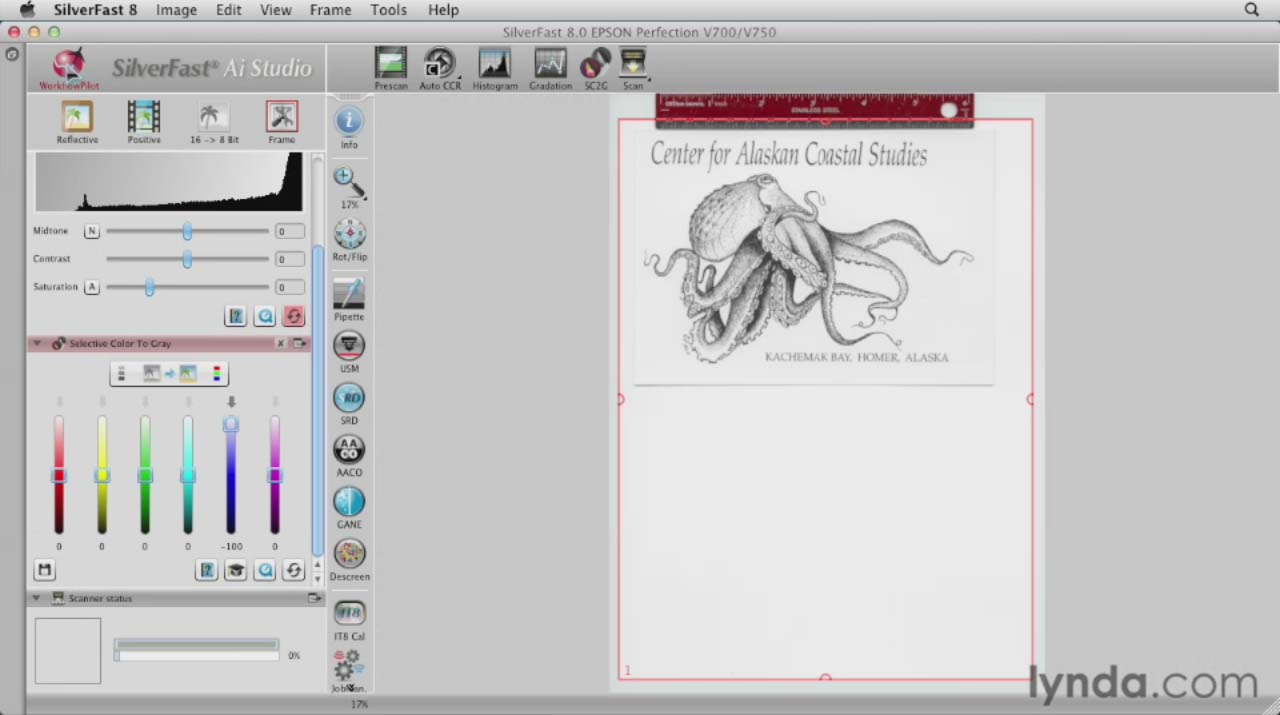Toggle the color-to-gray conversion mode switch
1280x715 pixels.
(169, 374)
